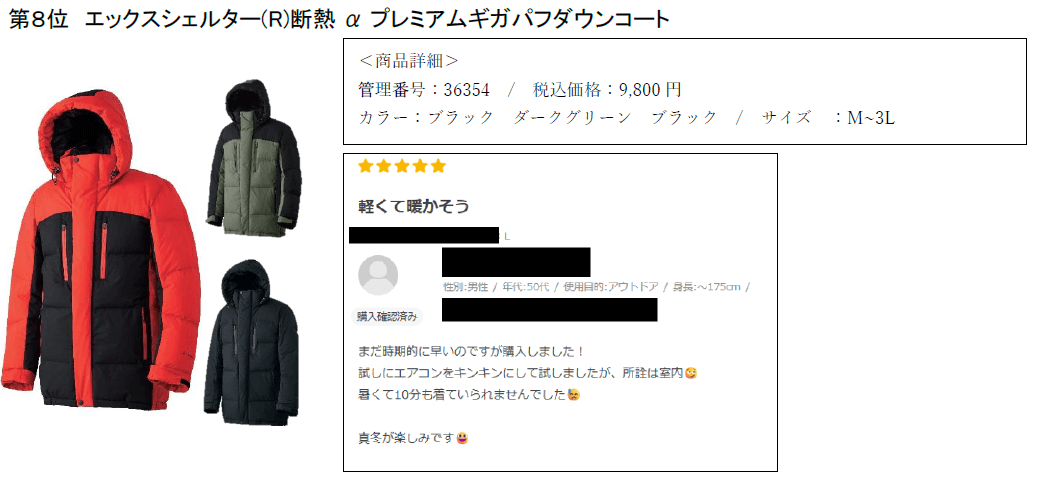Click the 商品詳細 header text
This screenshot has width=1047, height=493.
click(409, 61)
